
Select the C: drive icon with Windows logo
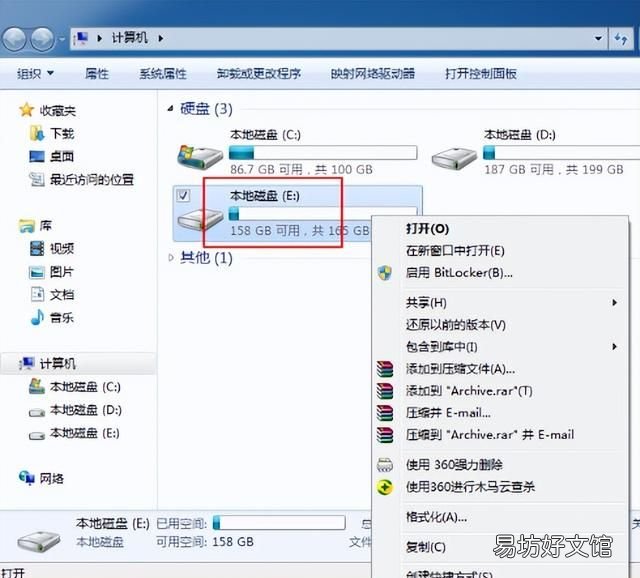pos(200,157)
